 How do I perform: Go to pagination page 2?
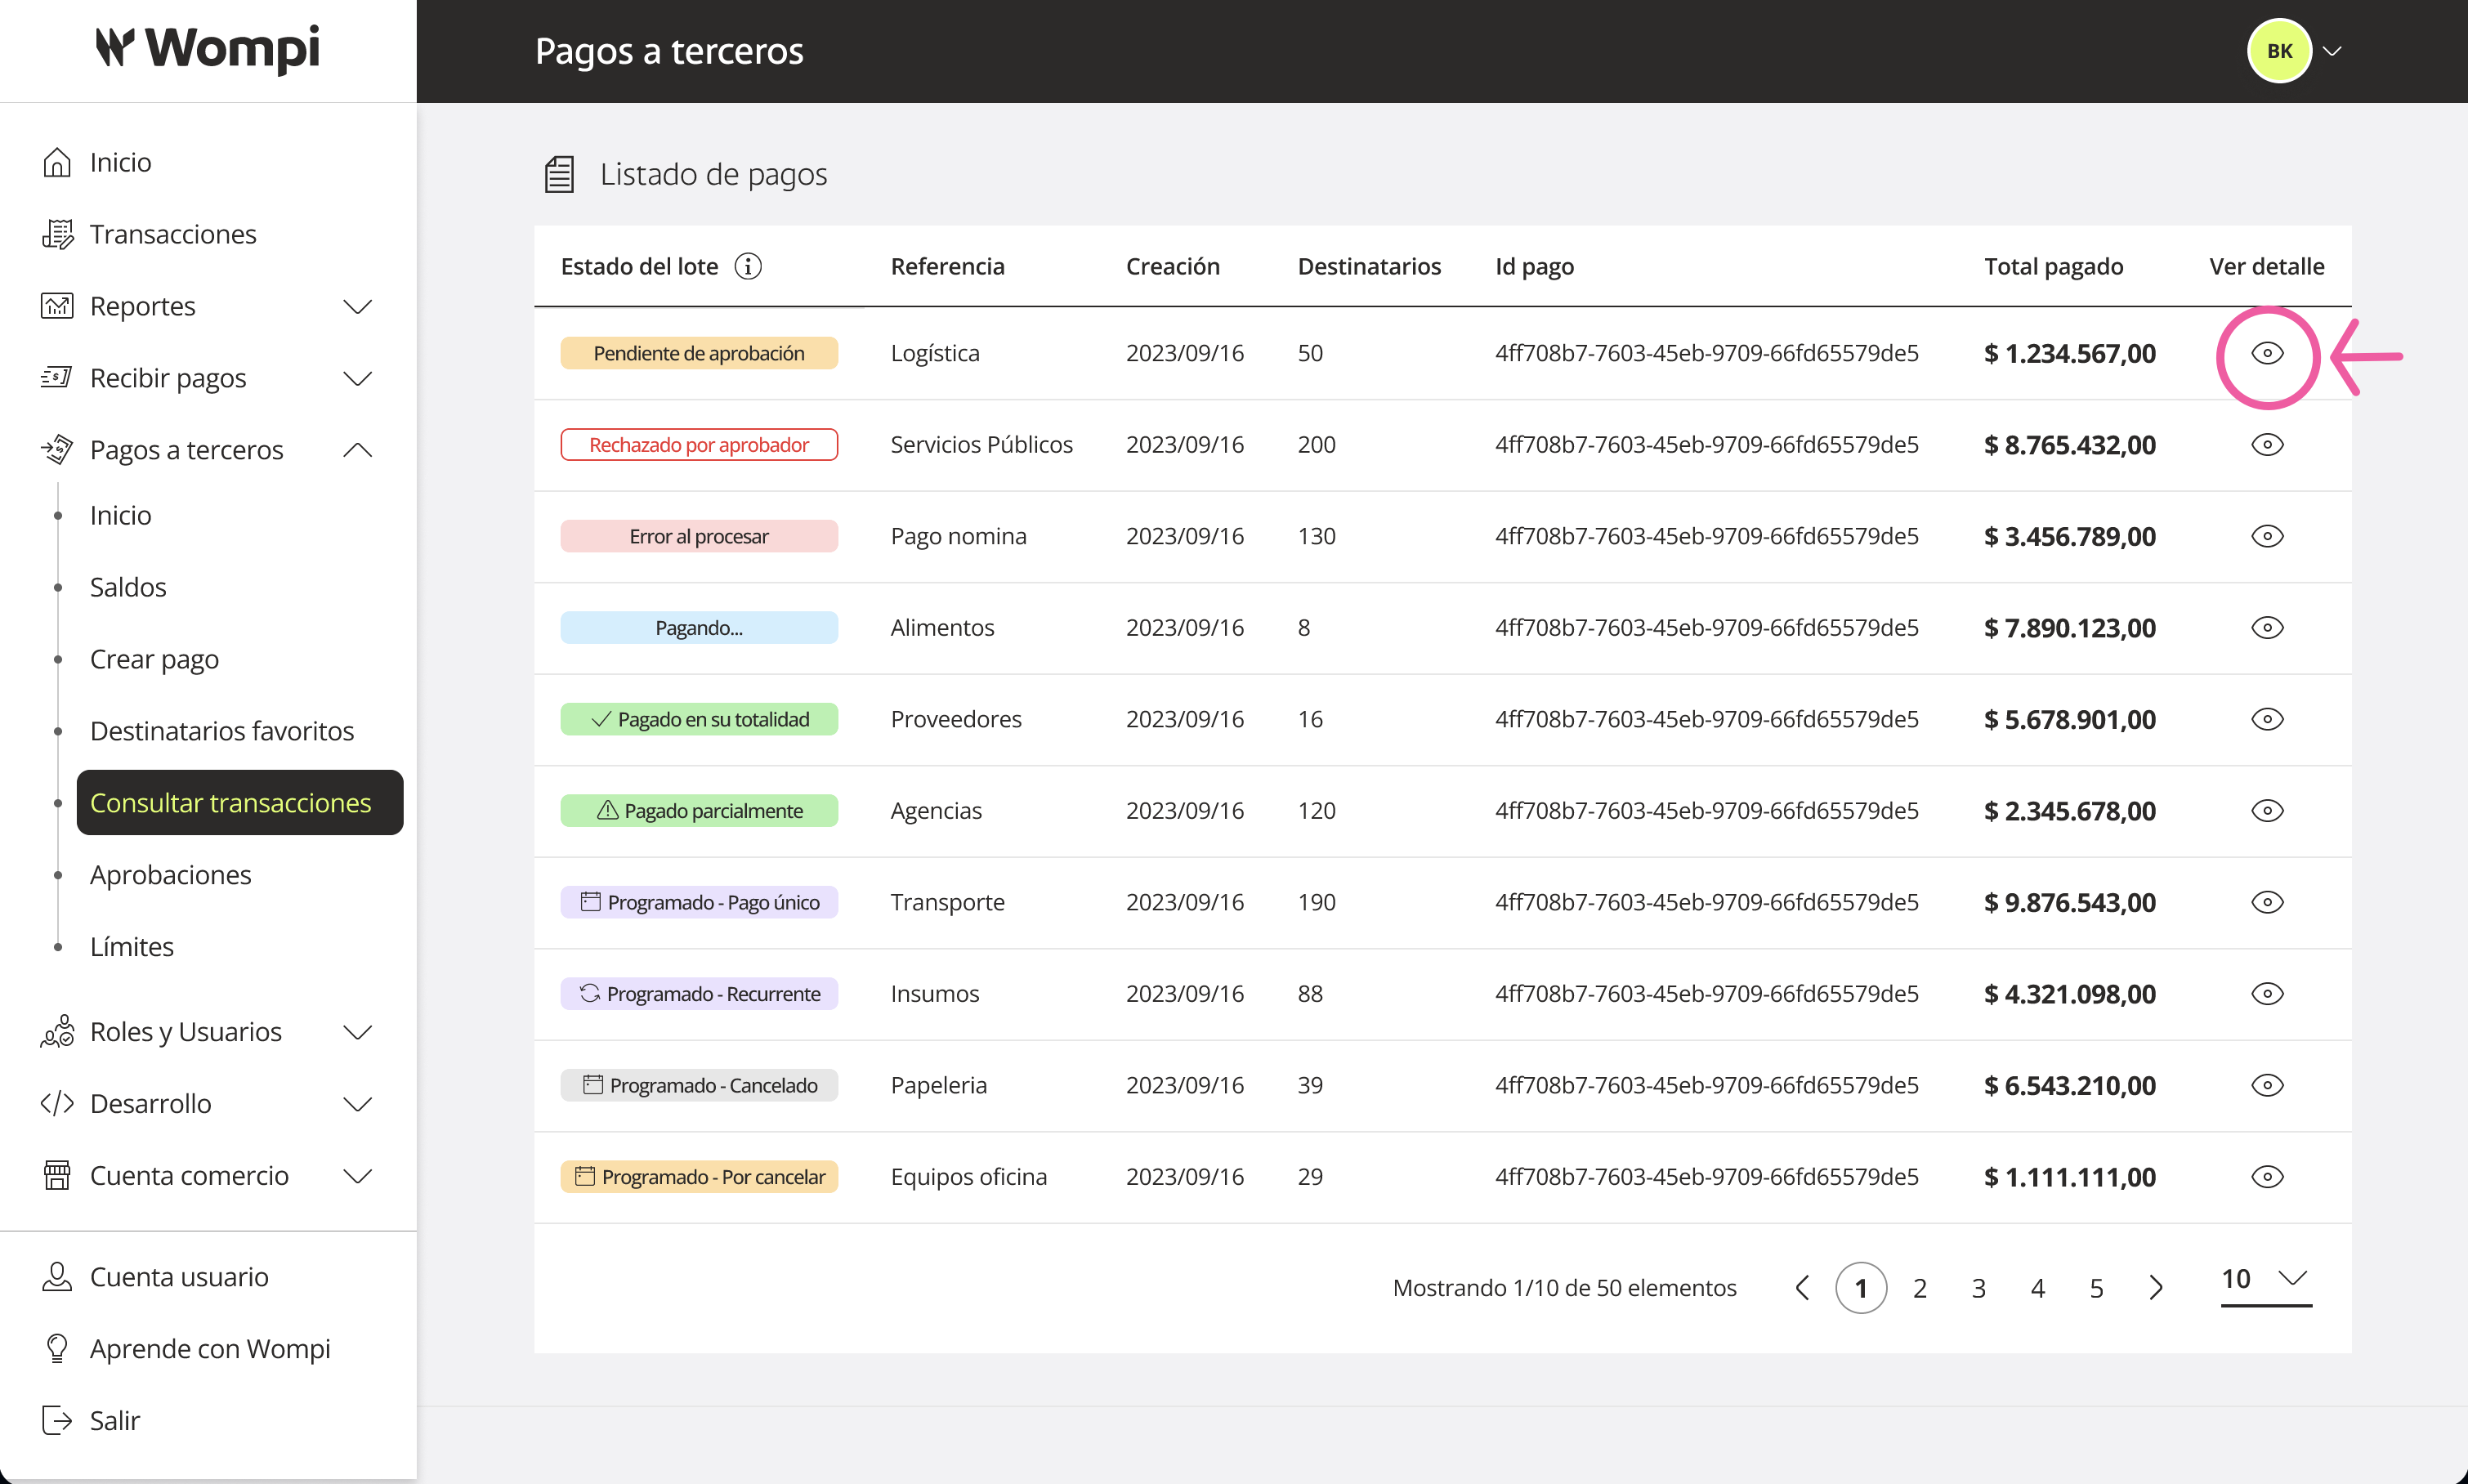pyautogui.click(x=1920, y=1288)
